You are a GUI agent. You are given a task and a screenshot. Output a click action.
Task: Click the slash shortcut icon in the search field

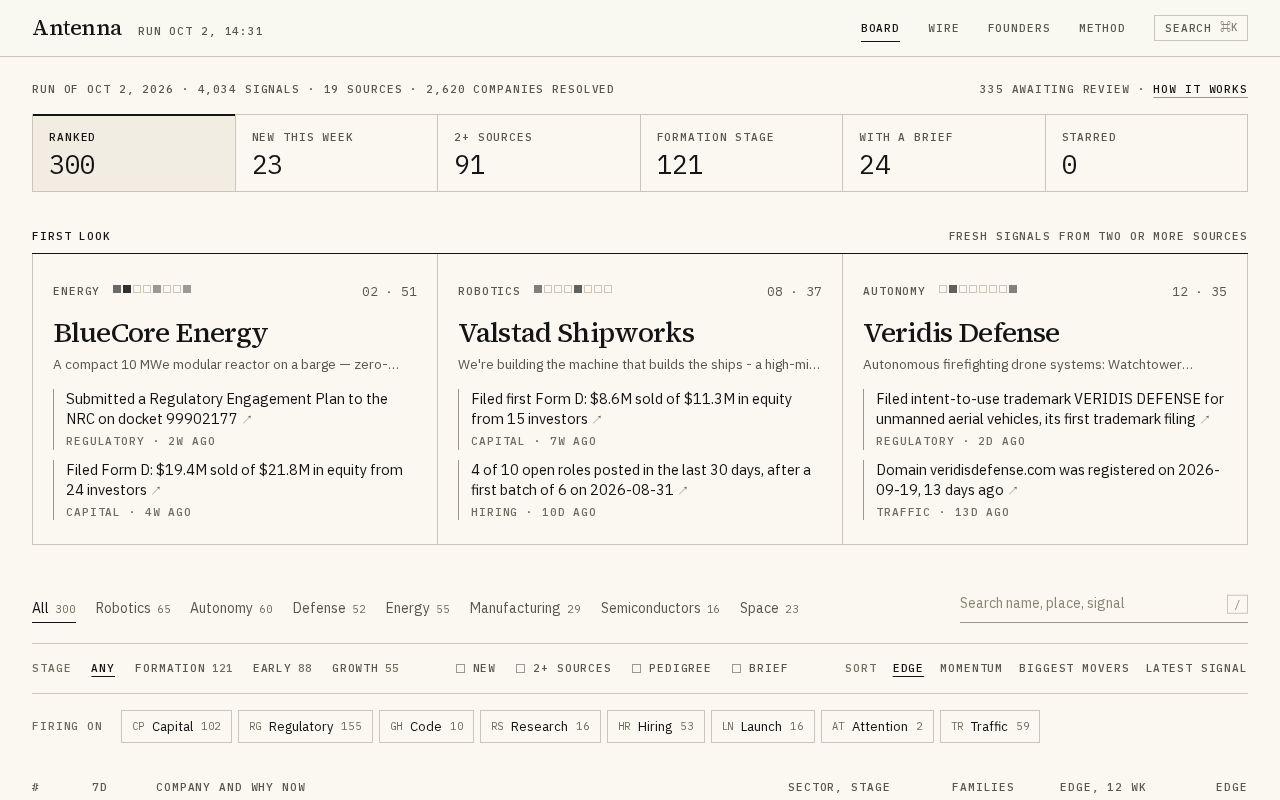(x=1237, y=604)
